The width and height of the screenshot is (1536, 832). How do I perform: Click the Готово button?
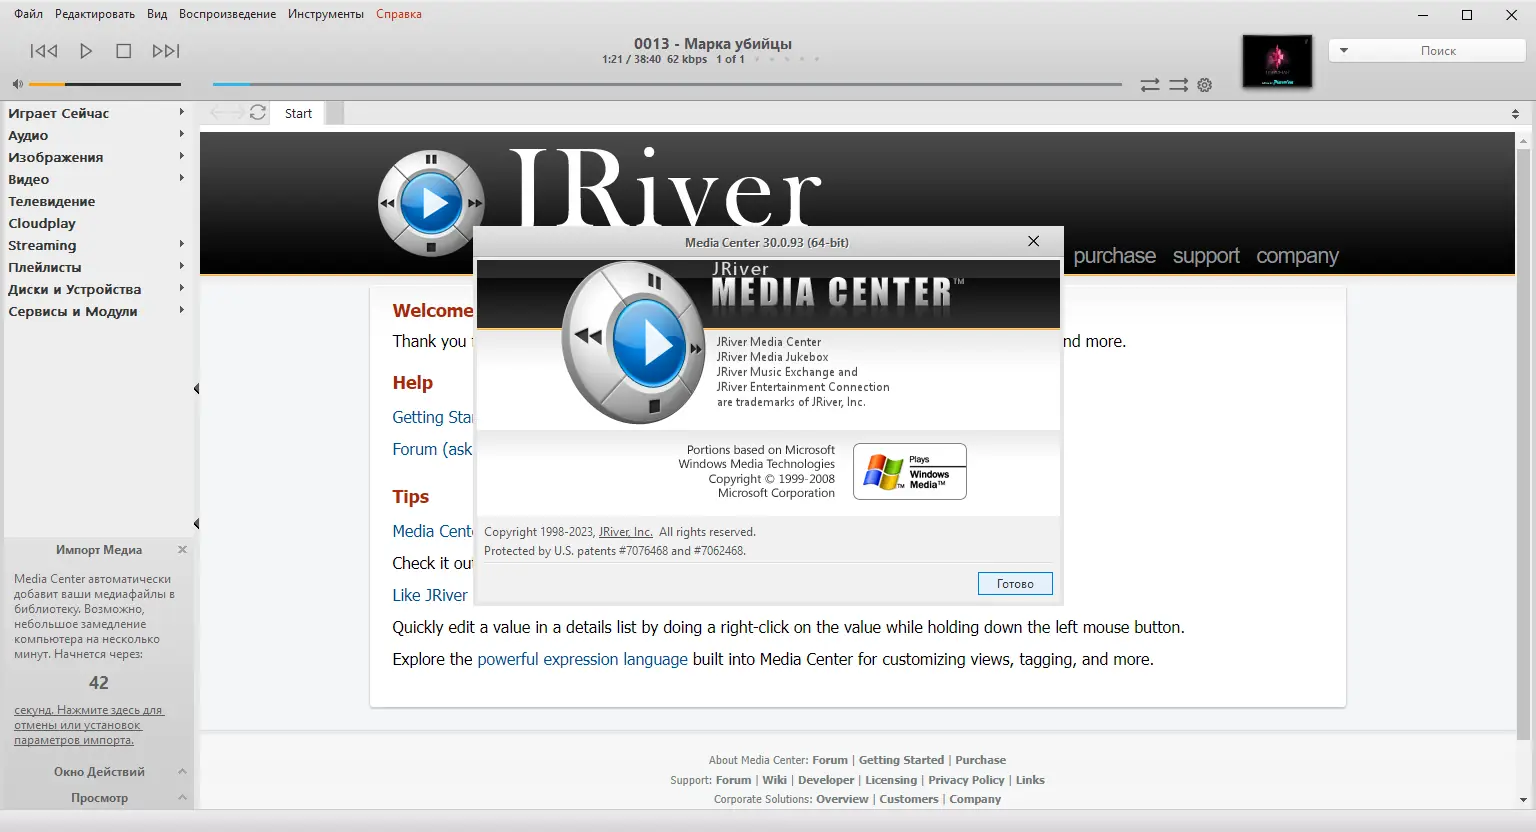[1015, 583]
